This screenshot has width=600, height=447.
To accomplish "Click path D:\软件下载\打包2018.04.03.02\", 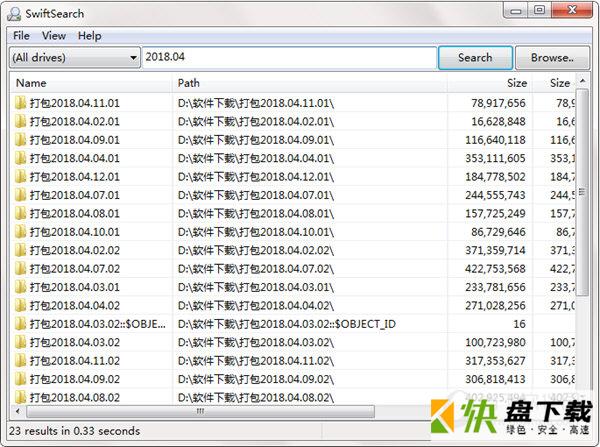I will click(256, 342).
